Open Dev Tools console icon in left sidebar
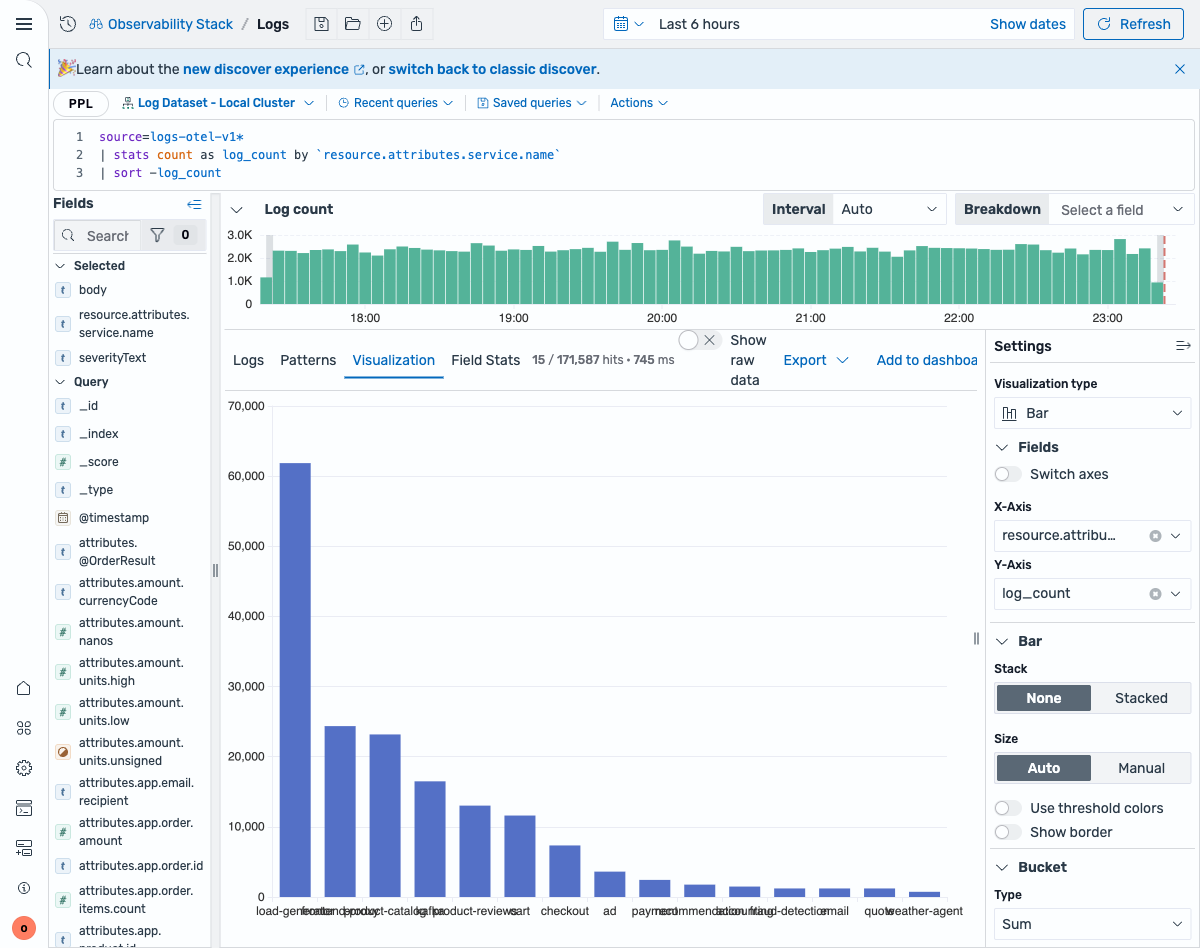The width and height of the screenshot is (1200, 948). click(x=24, y=808)
